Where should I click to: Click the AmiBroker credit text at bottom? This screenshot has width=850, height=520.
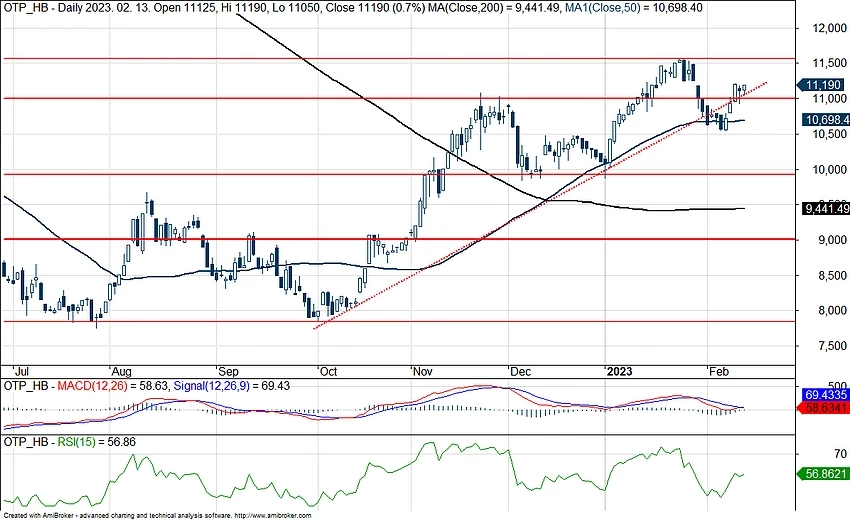coord(157,516)
